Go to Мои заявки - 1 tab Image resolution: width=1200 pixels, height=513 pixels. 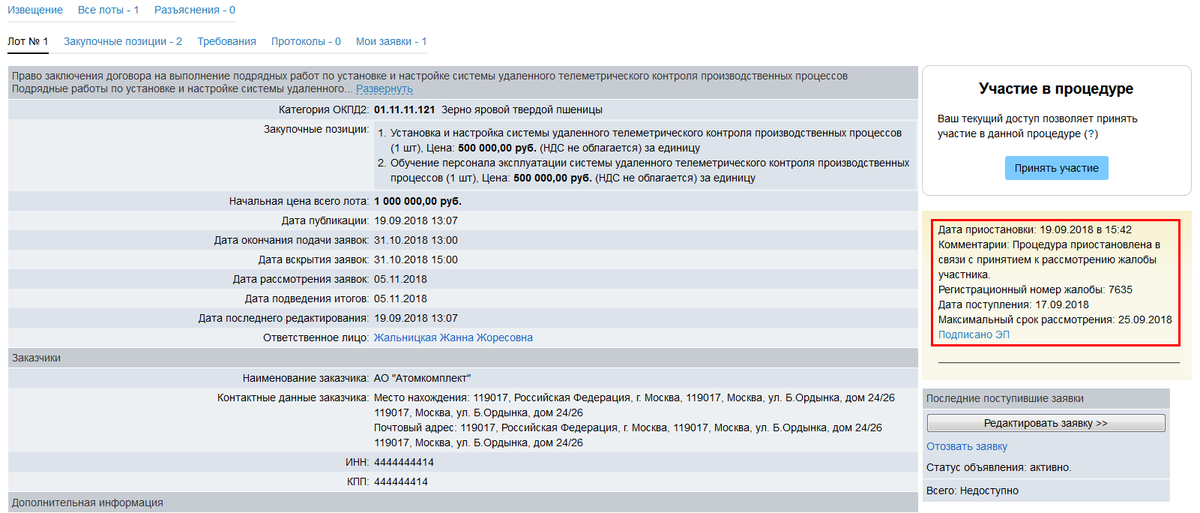pos(391,42)
